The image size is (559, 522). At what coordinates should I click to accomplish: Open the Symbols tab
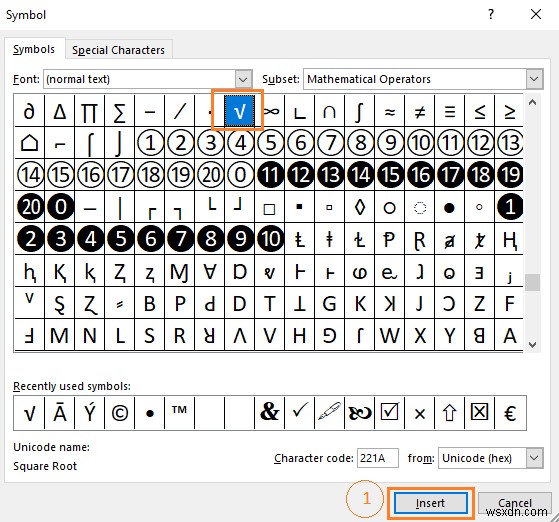pos(34,49)
